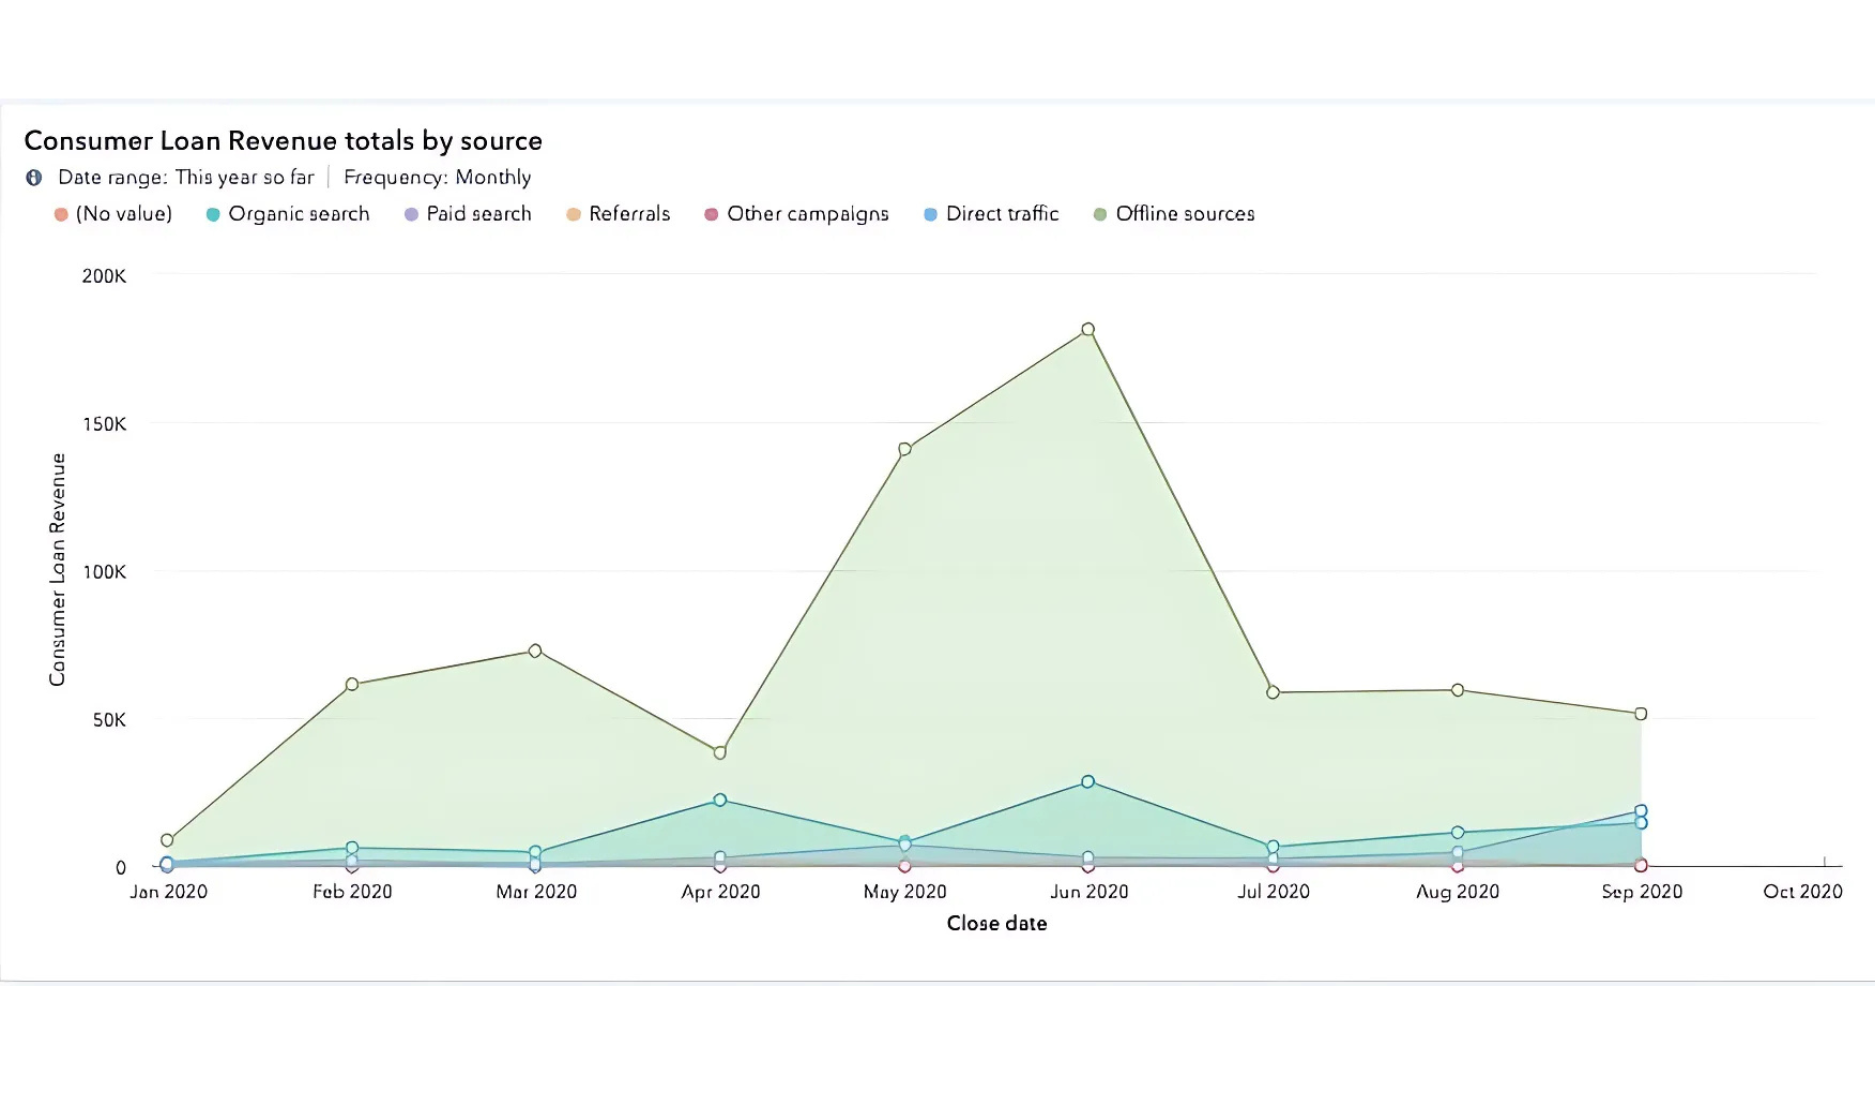Select the Offline sources May 2020 data point

(905, 449)
